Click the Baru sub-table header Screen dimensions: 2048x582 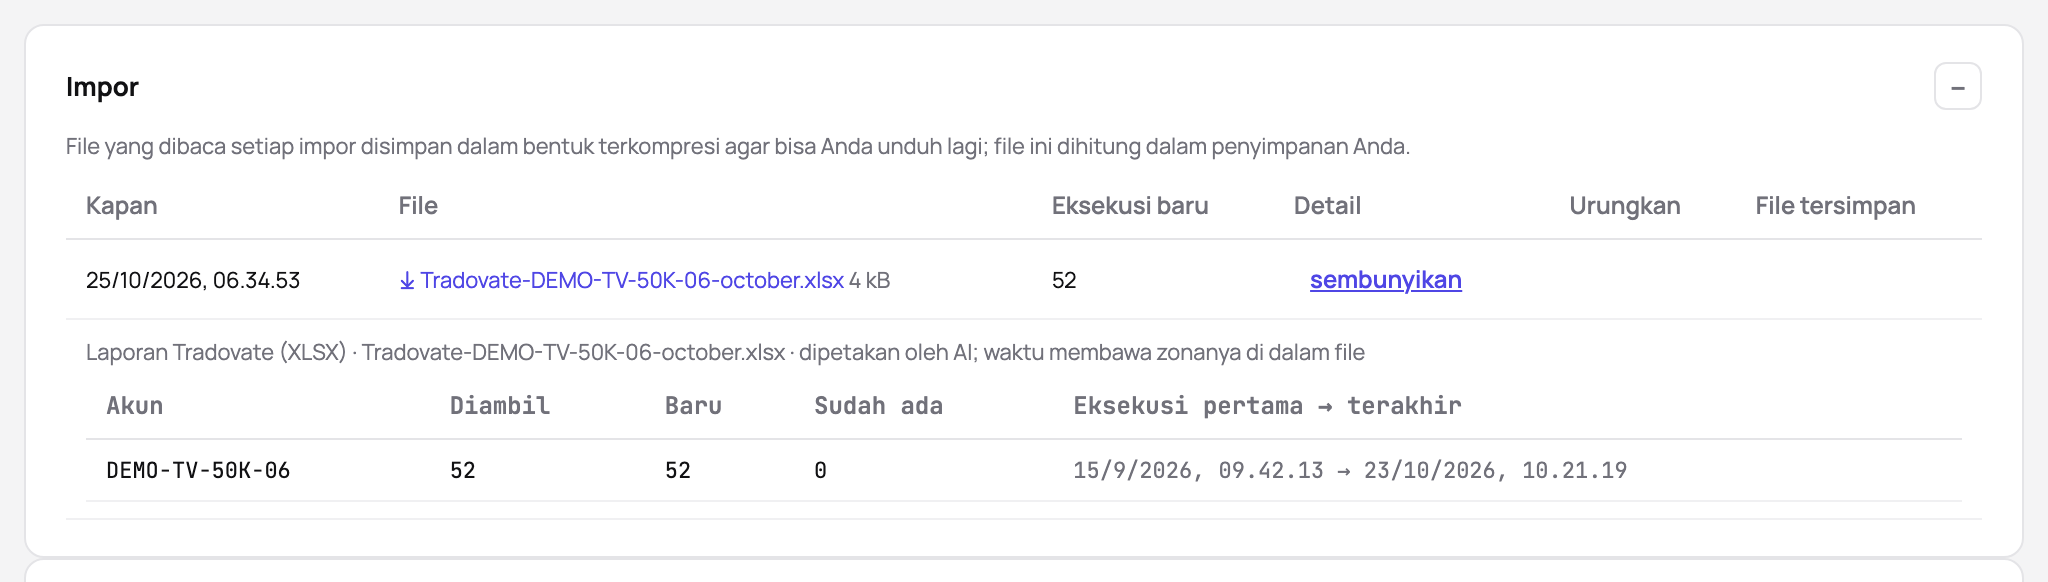693,406
